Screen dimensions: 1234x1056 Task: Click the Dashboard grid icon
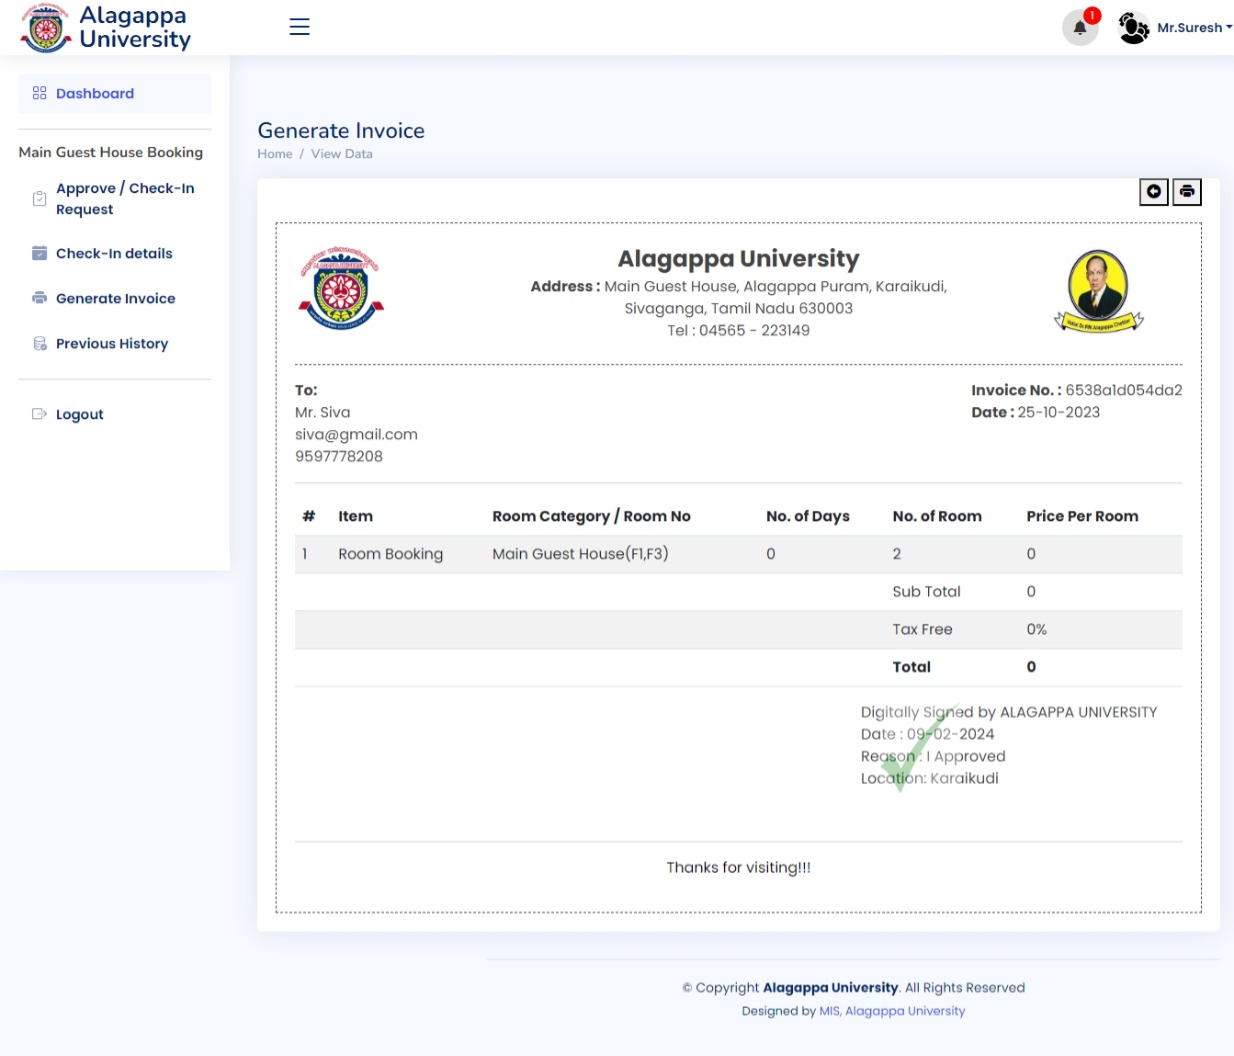pos(40,93)
